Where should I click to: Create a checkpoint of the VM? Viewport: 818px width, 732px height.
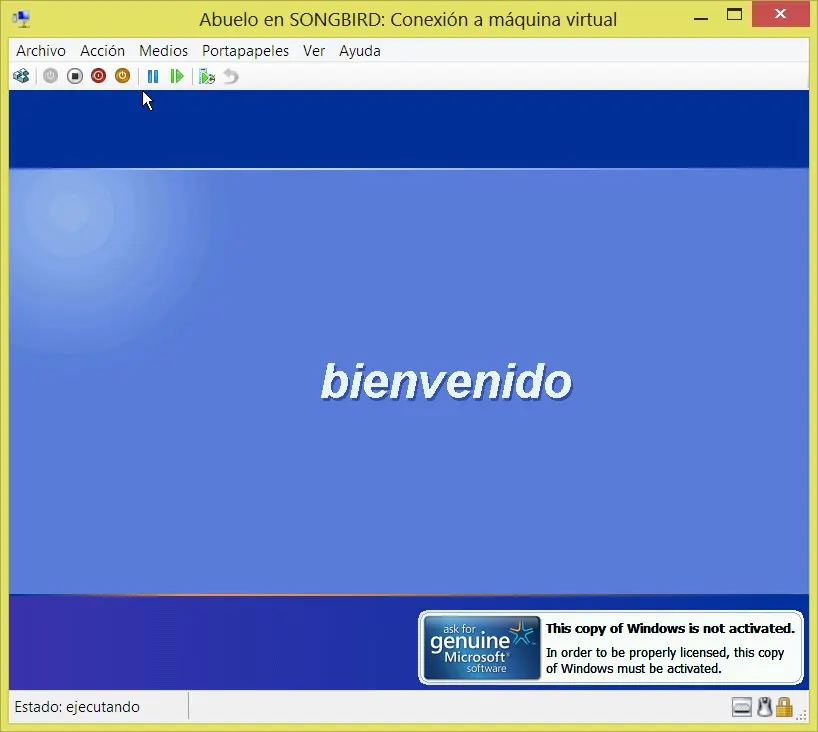[206, 75]
